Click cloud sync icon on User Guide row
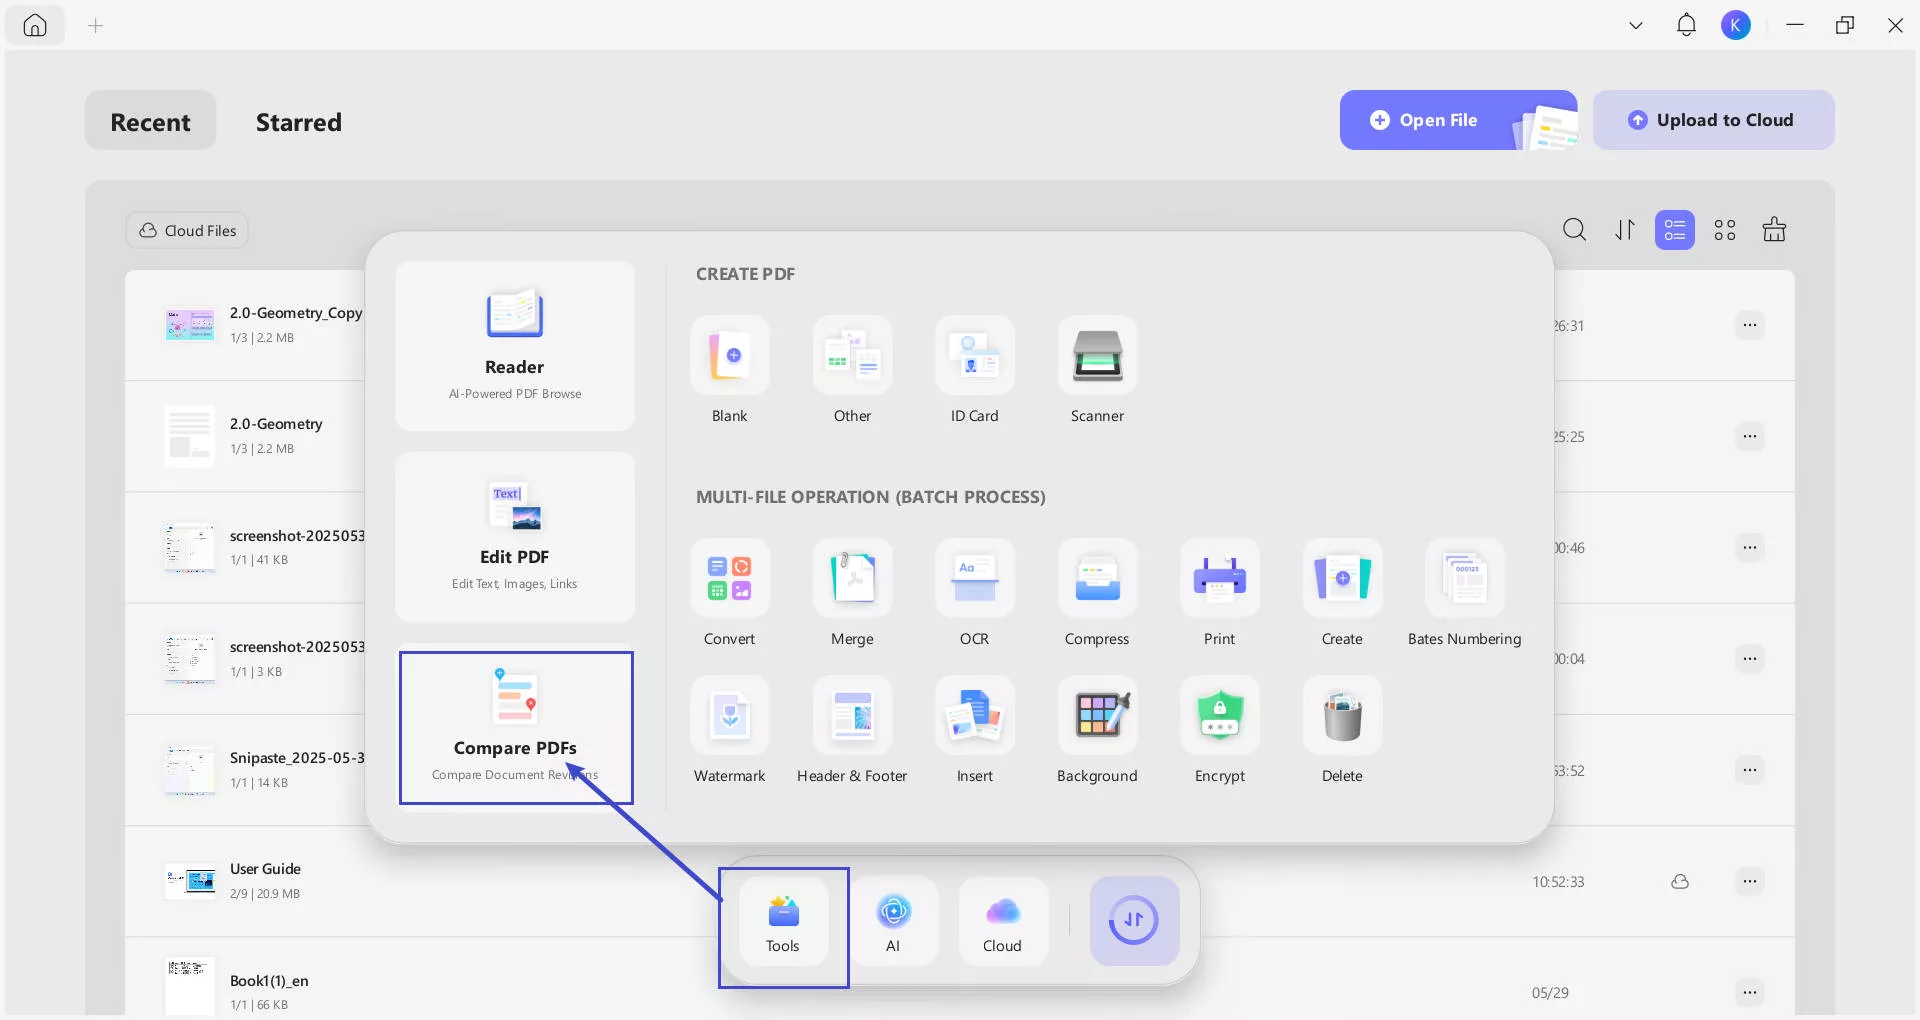Image resolution: width=1920 pixels, height=1020 pixels. coord(1680,881)
